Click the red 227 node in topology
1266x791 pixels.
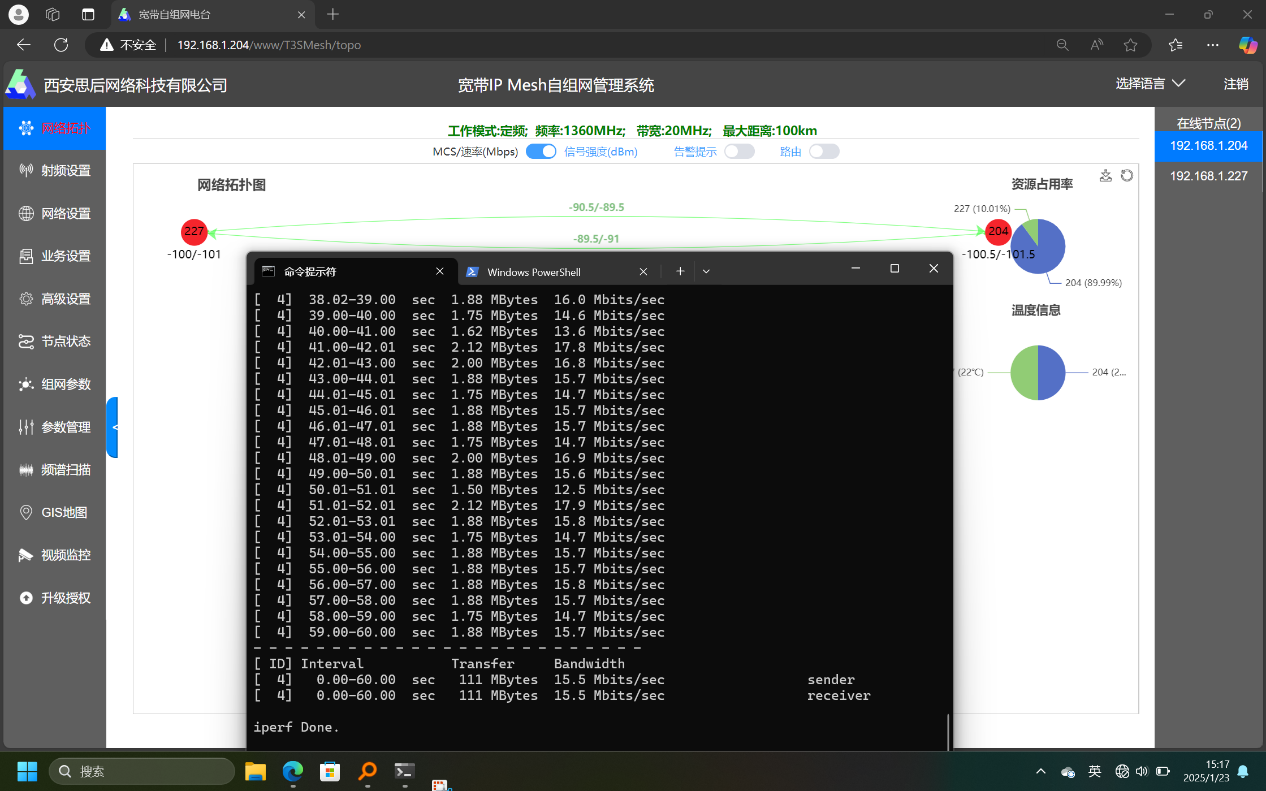tap(194, 231)
